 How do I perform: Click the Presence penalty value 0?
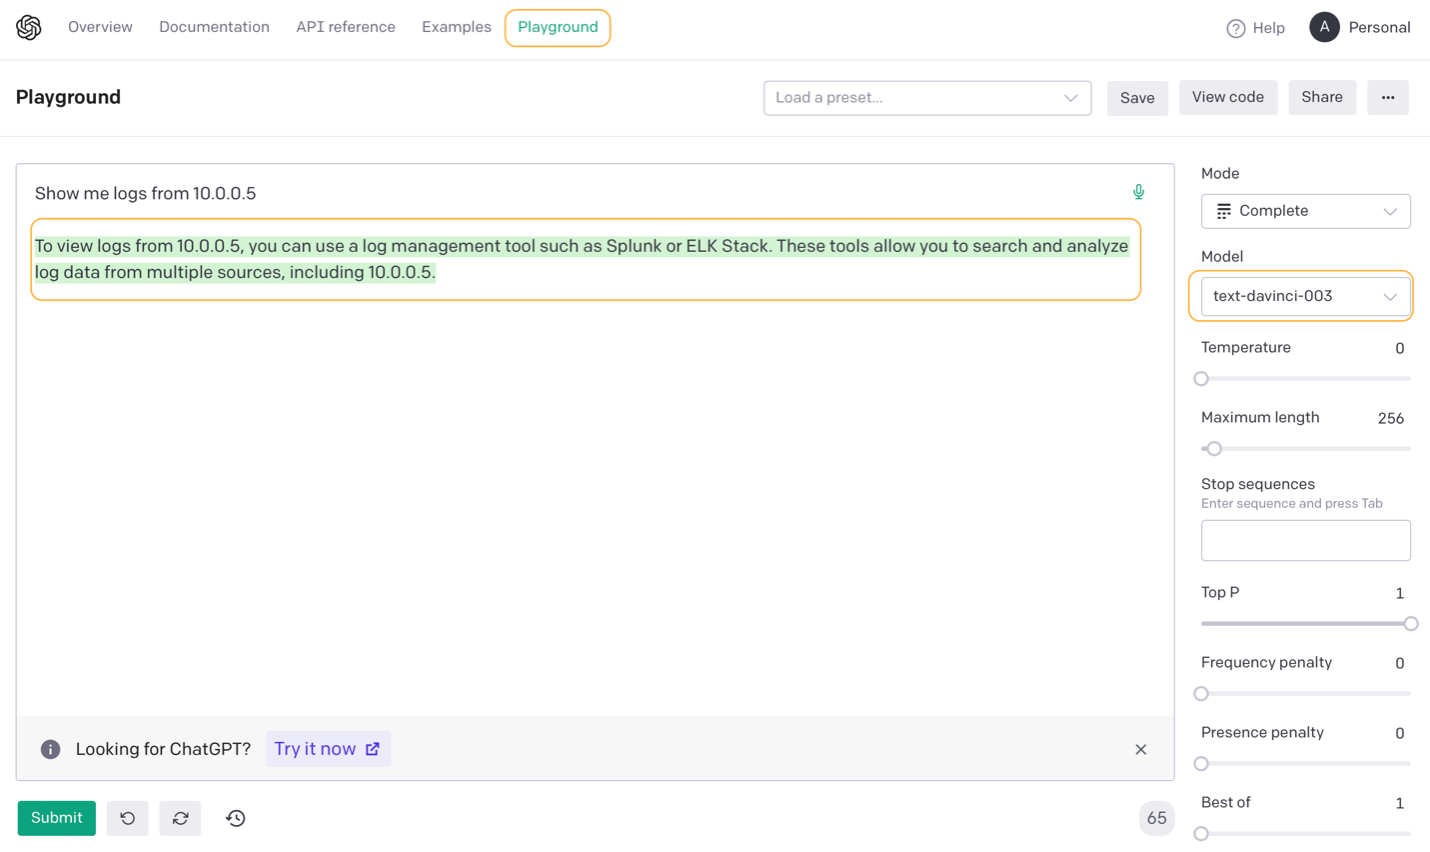click(1399, 734)
